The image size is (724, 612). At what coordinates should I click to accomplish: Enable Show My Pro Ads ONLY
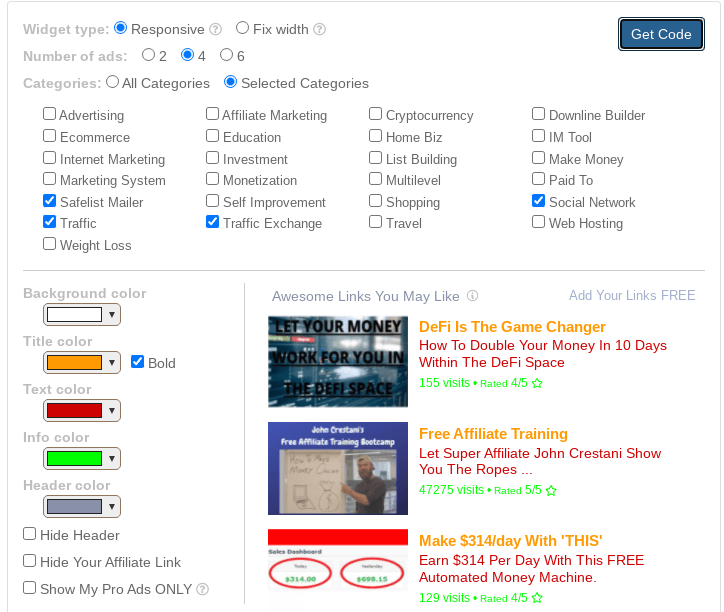pyautogui.click(x=30, y=588)
